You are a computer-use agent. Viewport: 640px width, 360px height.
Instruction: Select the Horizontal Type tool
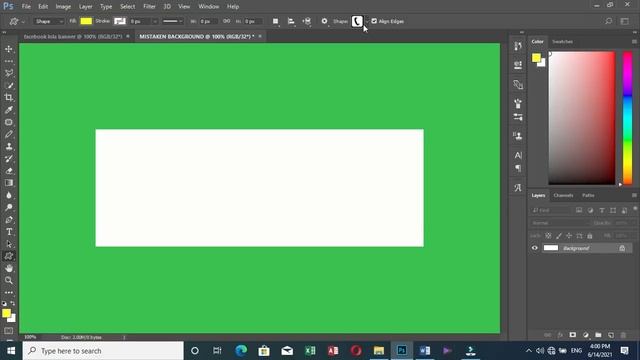pos(9,232)
